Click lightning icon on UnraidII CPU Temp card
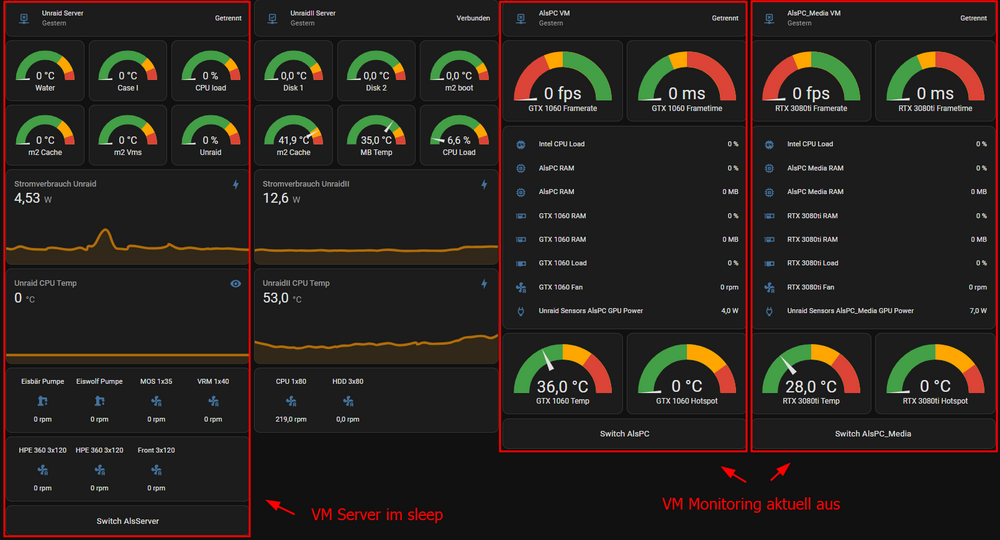 tap(484, 284)
